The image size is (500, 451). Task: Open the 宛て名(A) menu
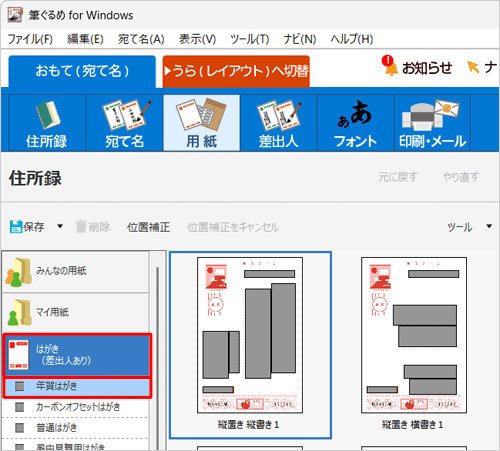click(141, 39)
